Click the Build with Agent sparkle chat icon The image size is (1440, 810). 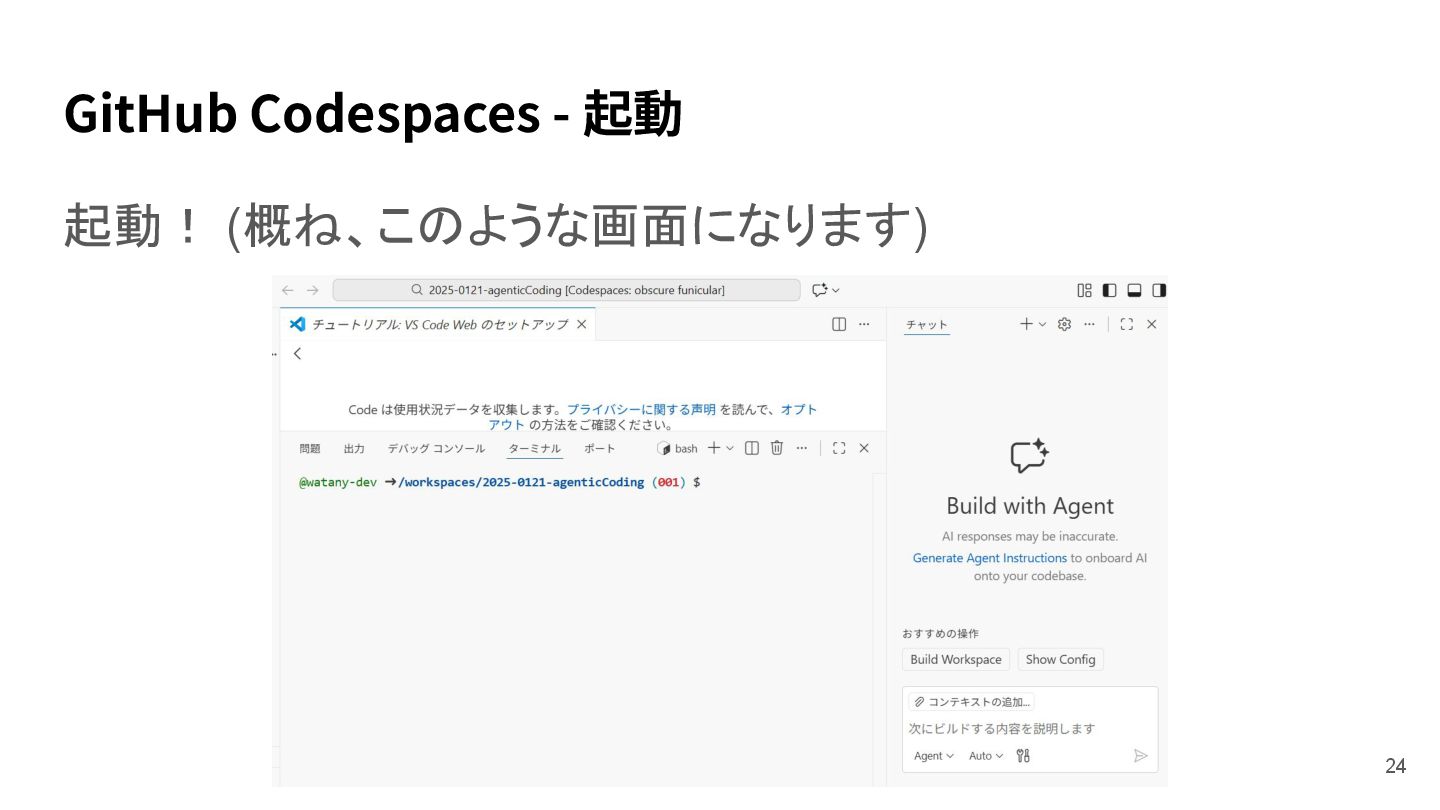(x=1029, y=456)
